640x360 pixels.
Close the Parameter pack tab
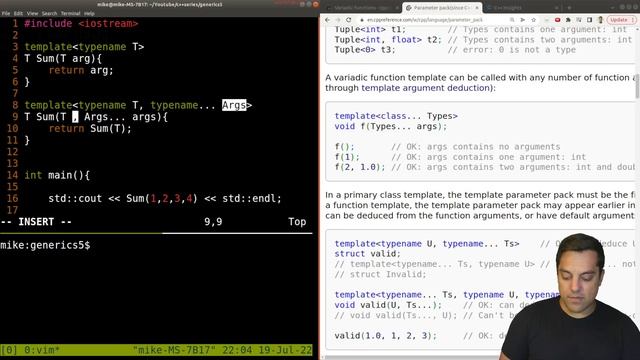pyautogui.click(x=476, y=8)
